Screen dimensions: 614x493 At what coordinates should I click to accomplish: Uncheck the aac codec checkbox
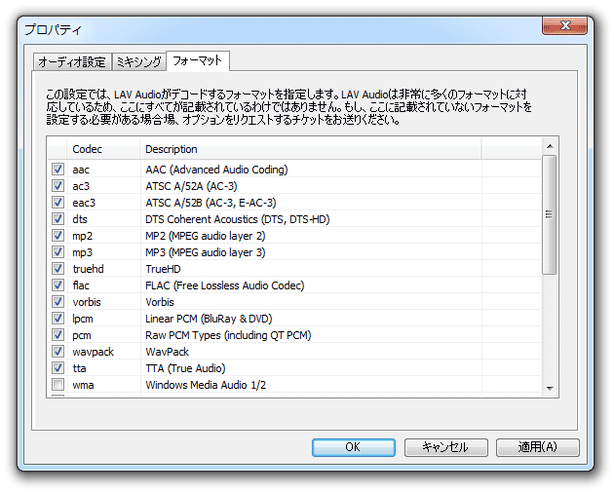click(58, 169)
